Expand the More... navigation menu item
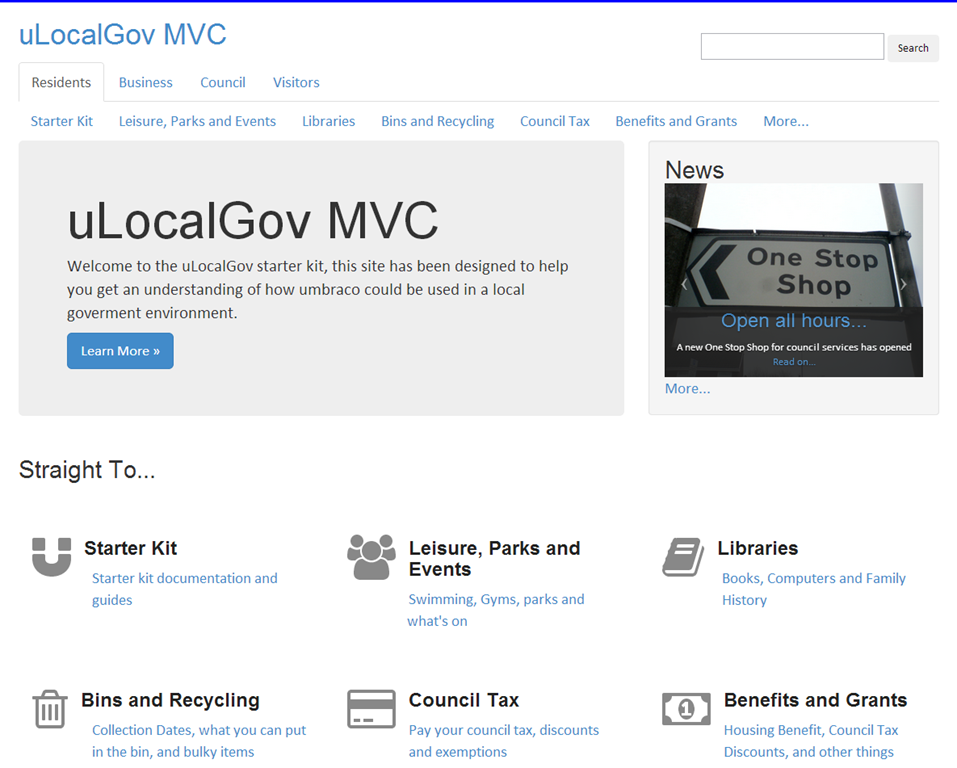This screenshot has width=957, height=768. [x=785, y=121]
